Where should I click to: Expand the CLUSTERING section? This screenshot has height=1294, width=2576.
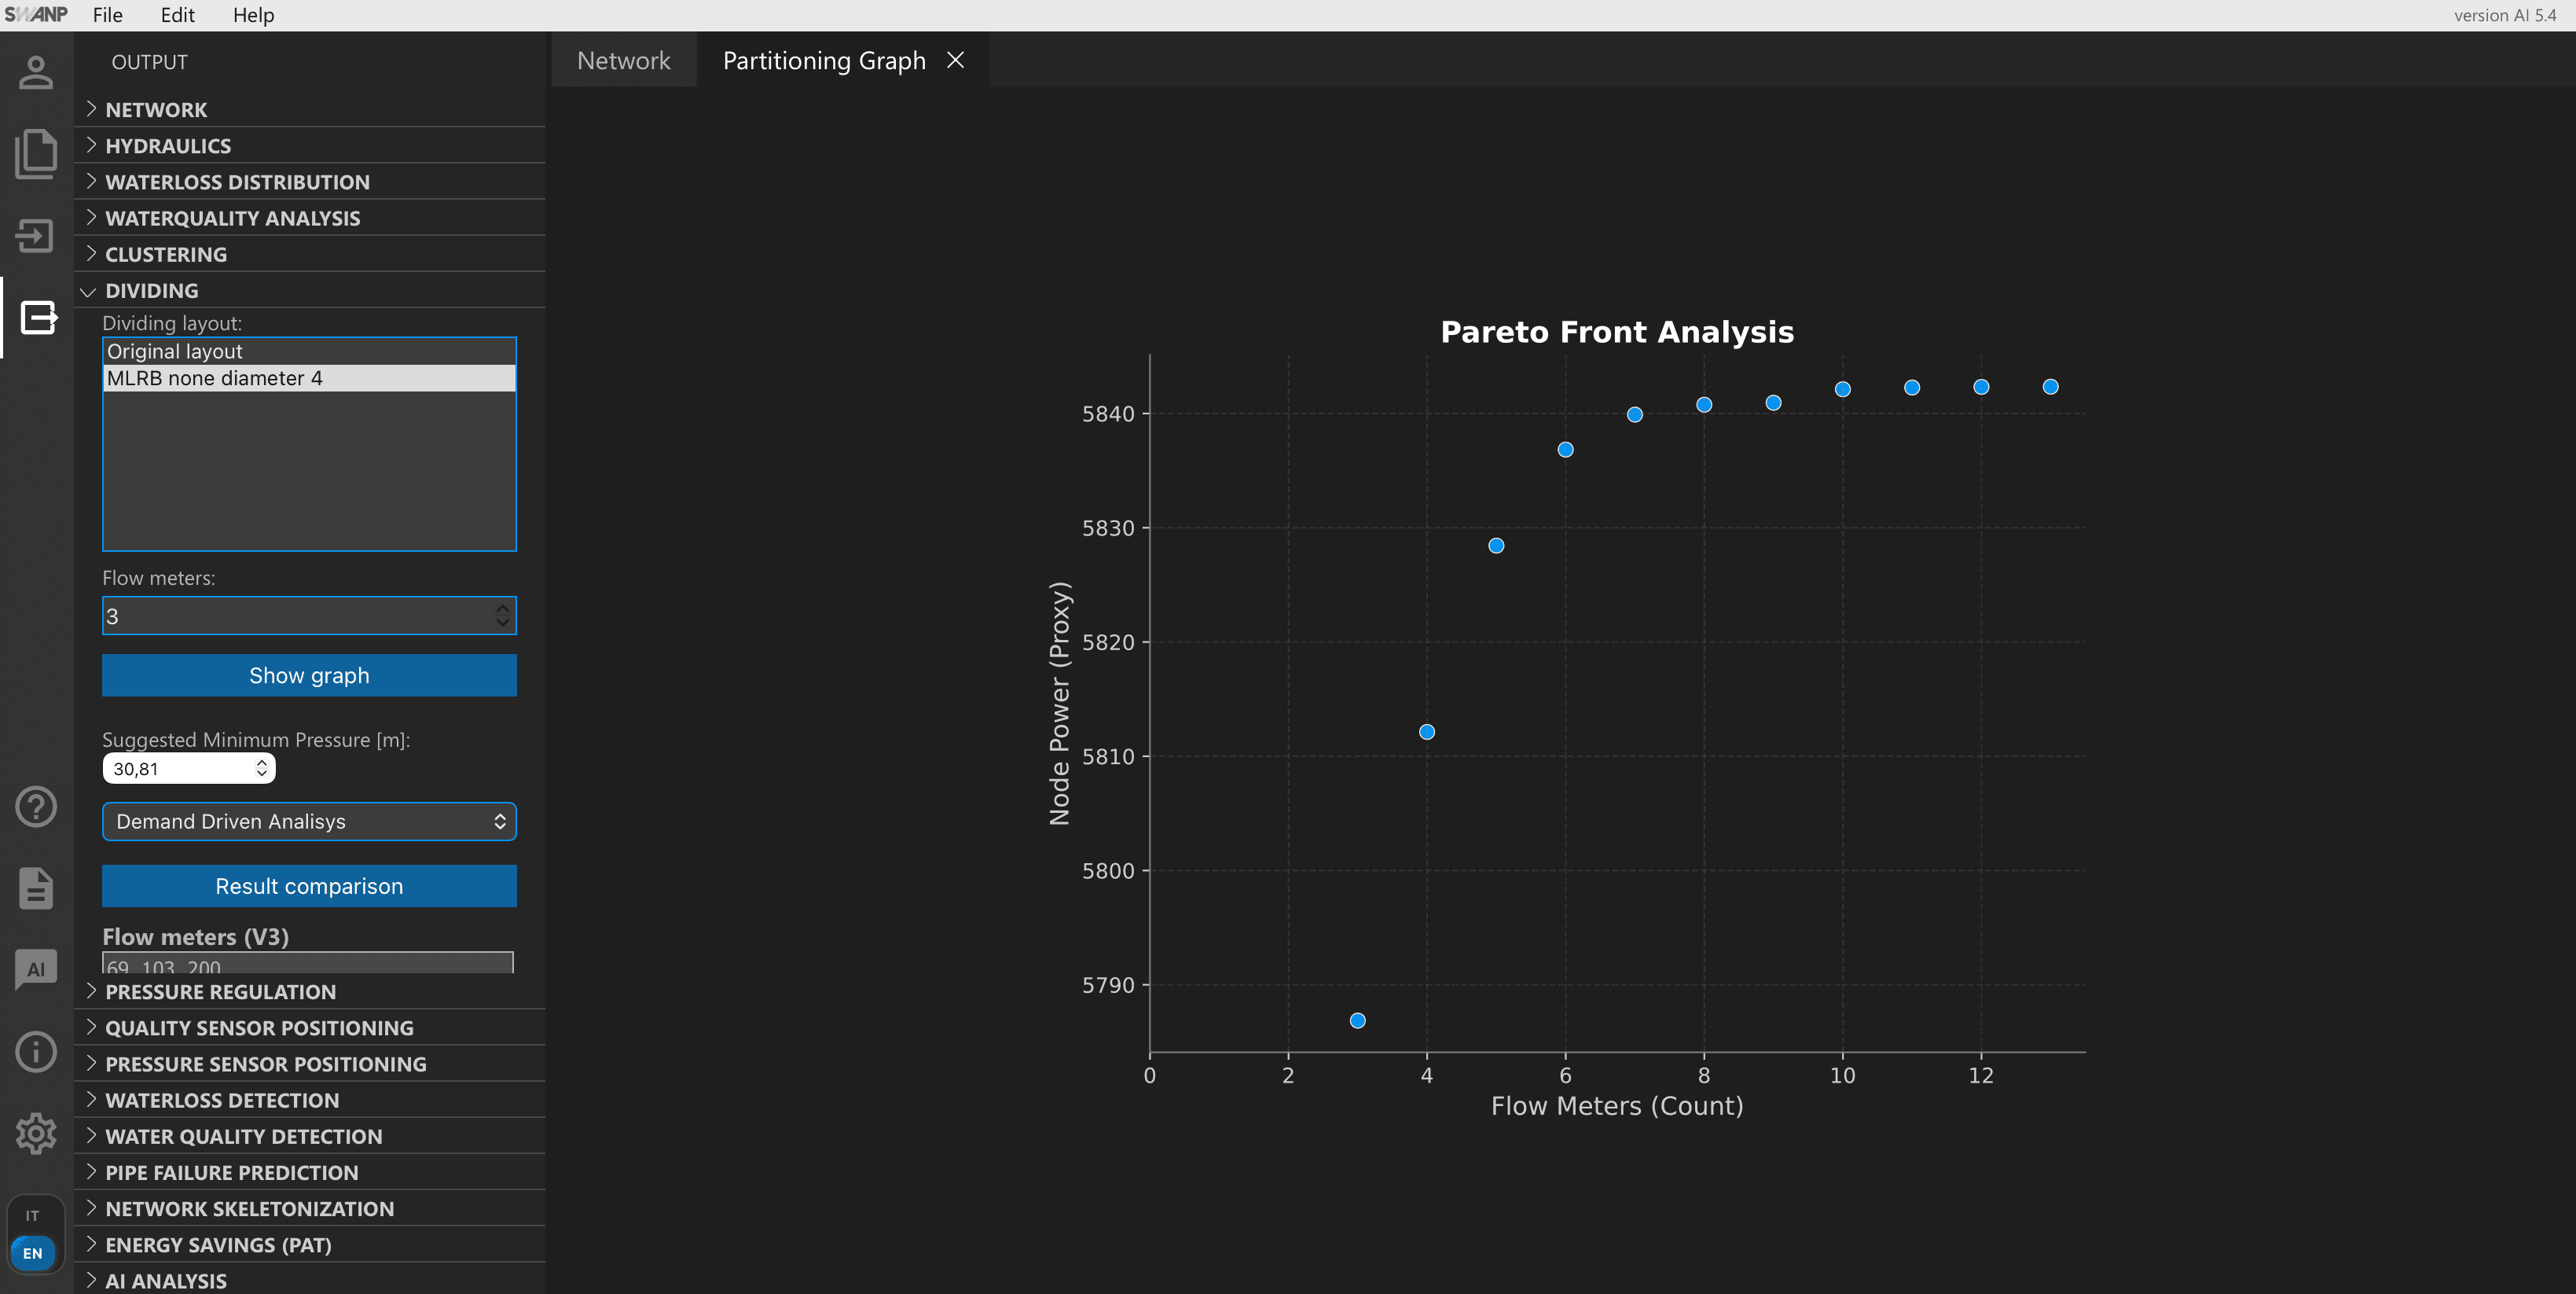click(x=310, y=253)
